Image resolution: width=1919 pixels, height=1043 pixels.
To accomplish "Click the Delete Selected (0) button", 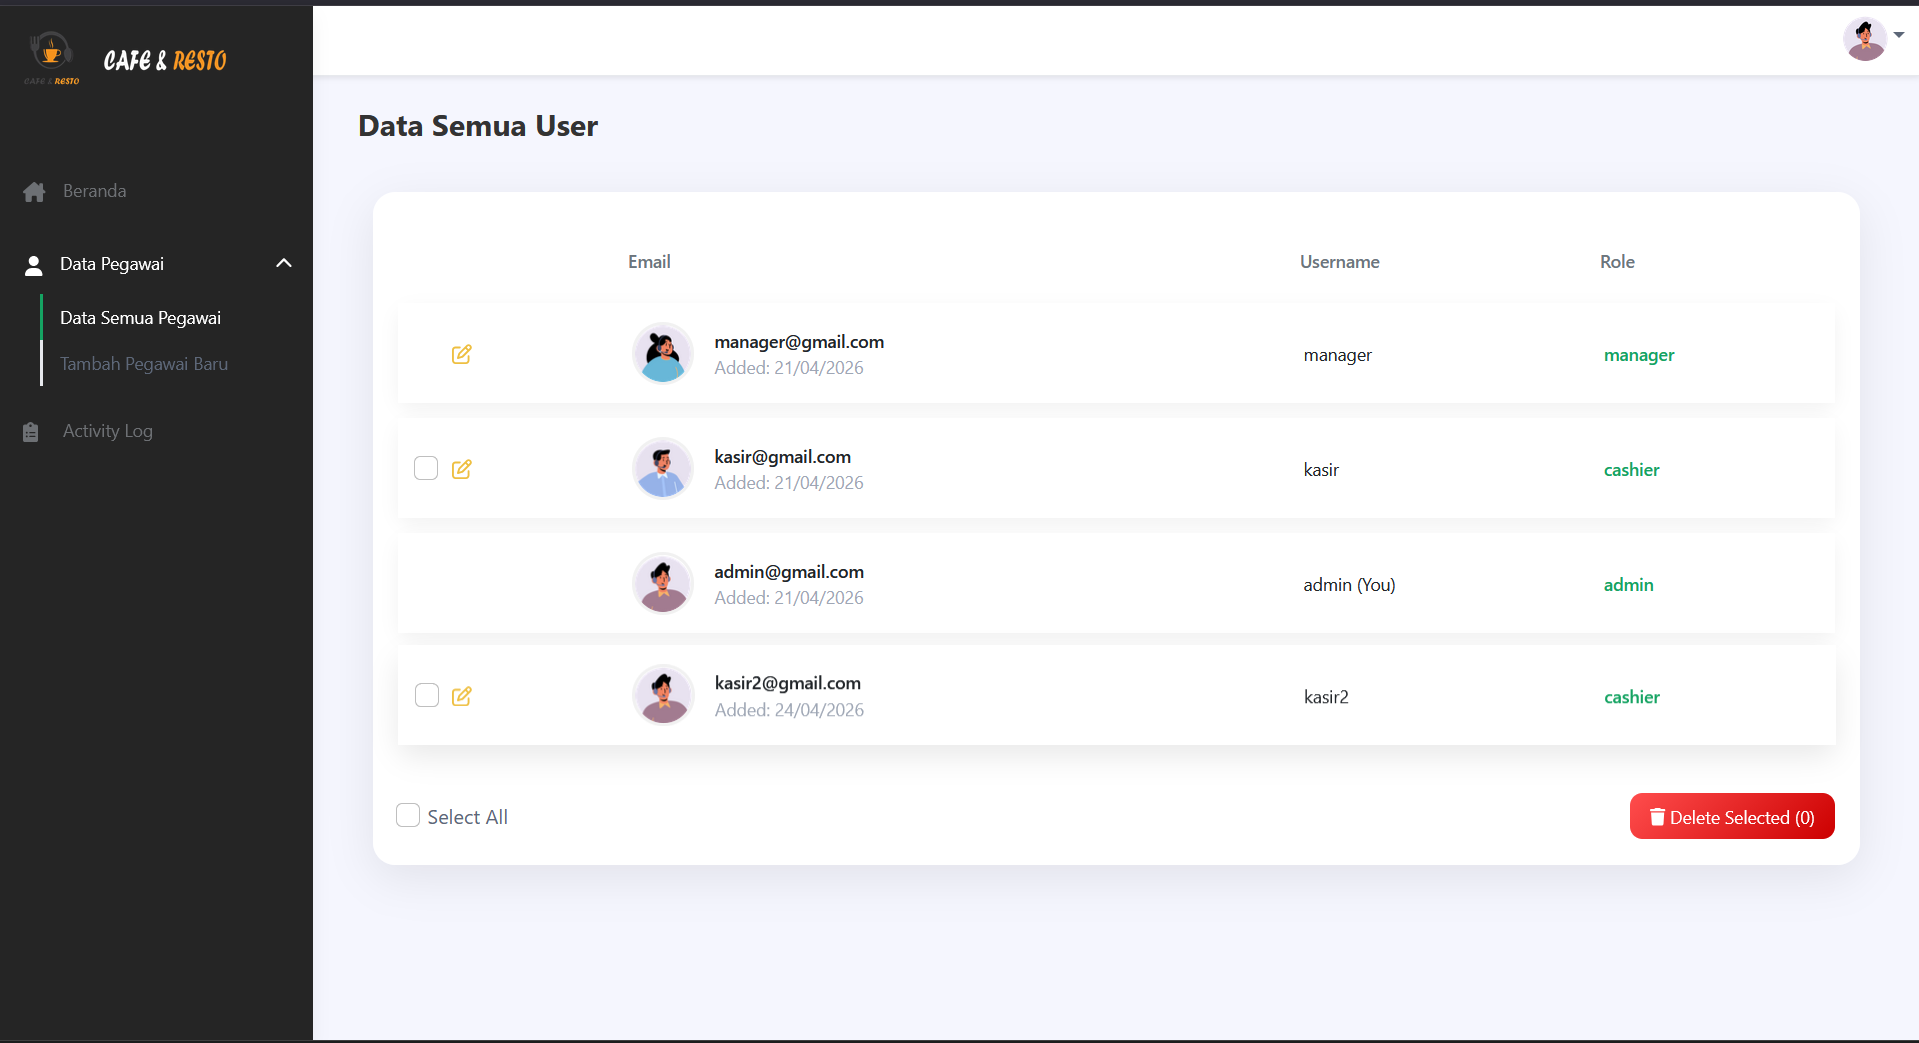I will coord(1732,817).
